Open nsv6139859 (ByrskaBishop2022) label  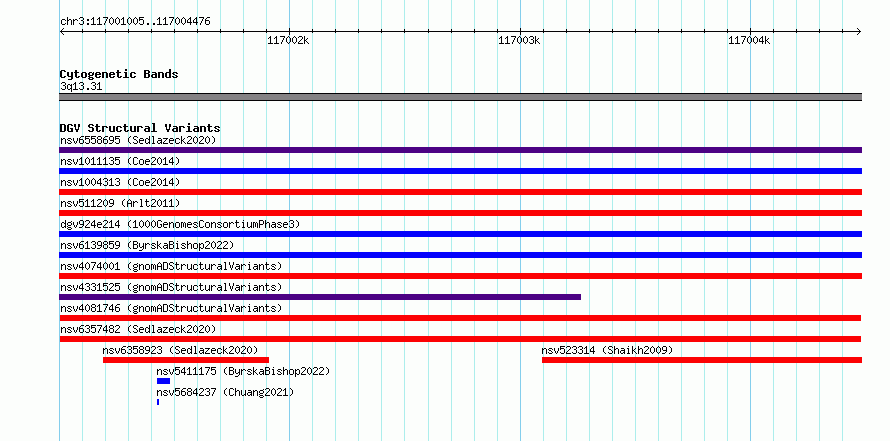(x=147, y=245)
